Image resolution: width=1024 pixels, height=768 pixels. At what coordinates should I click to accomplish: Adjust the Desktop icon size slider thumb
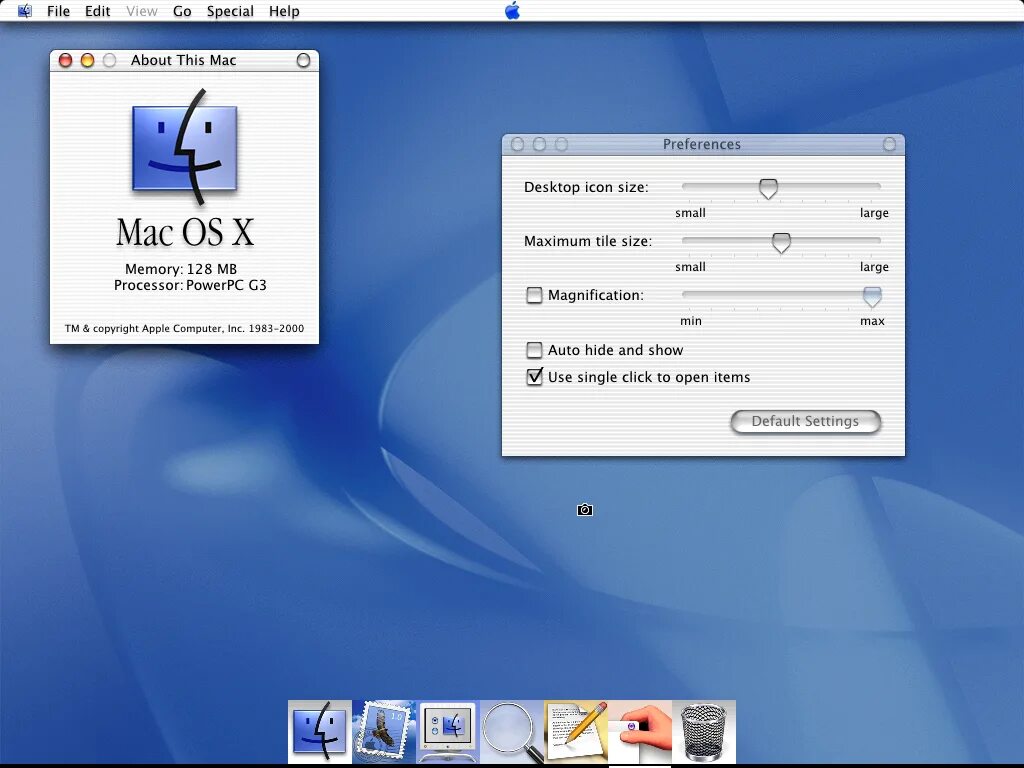[x=768, y=189]
